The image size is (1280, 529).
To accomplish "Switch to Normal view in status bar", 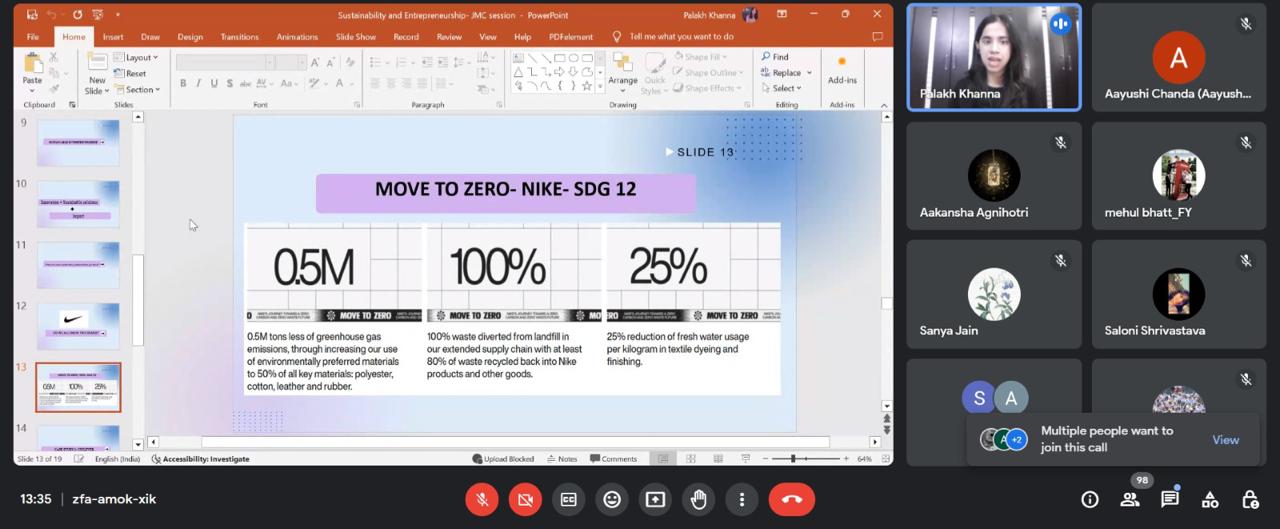I will (x=663, y=459).
